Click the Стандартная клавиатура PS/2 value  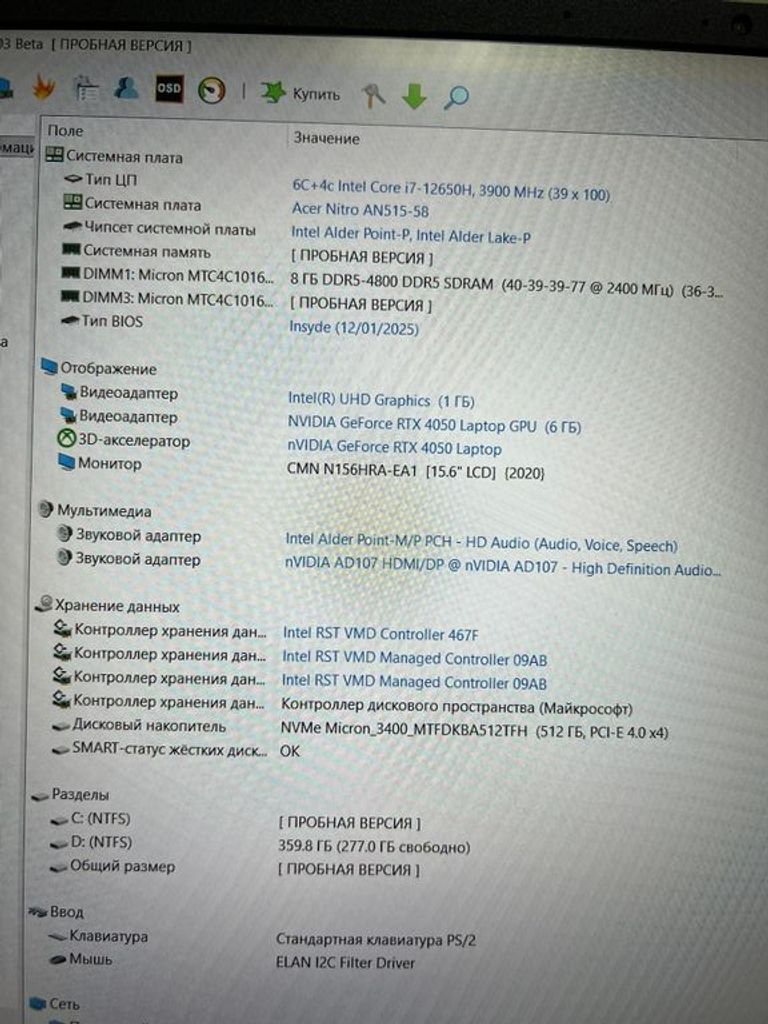[375, 940]
